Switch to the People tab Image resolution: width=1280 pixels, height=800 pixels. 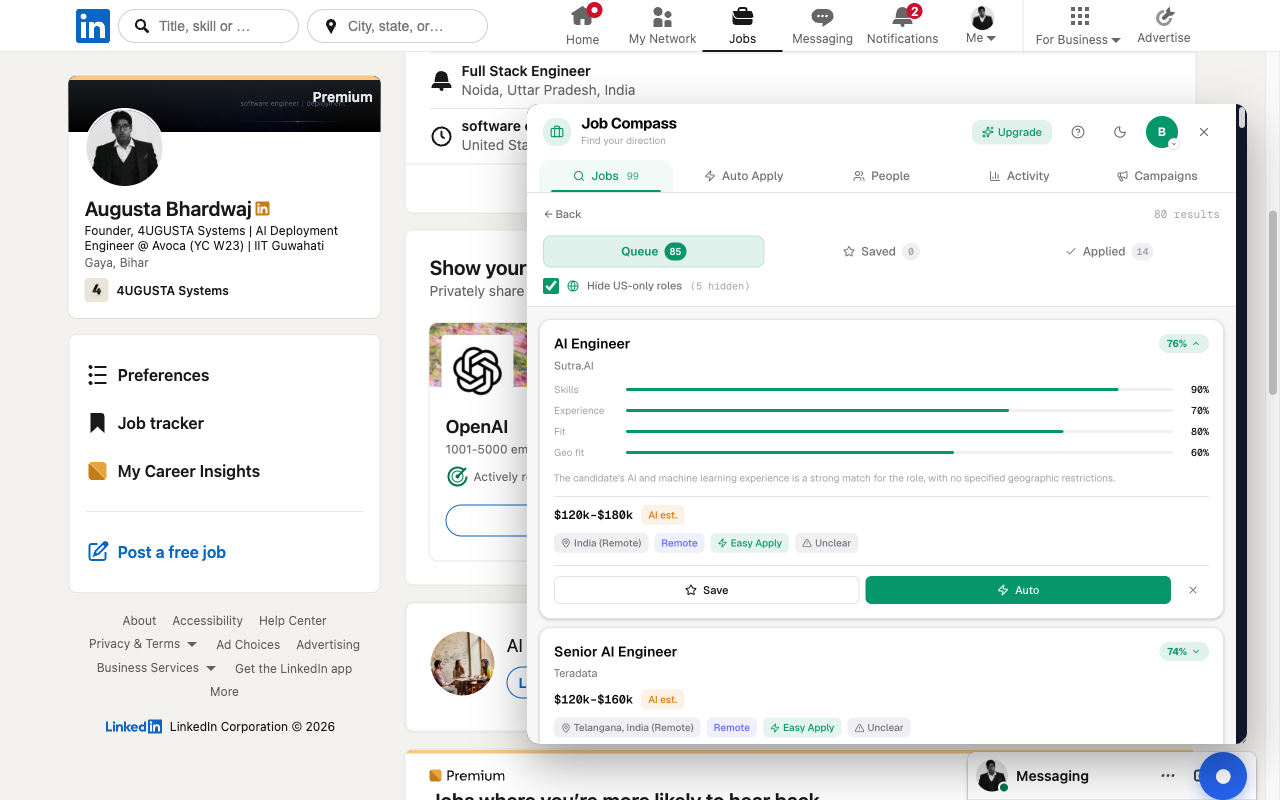pyautogui.click(x=881, y=176)
